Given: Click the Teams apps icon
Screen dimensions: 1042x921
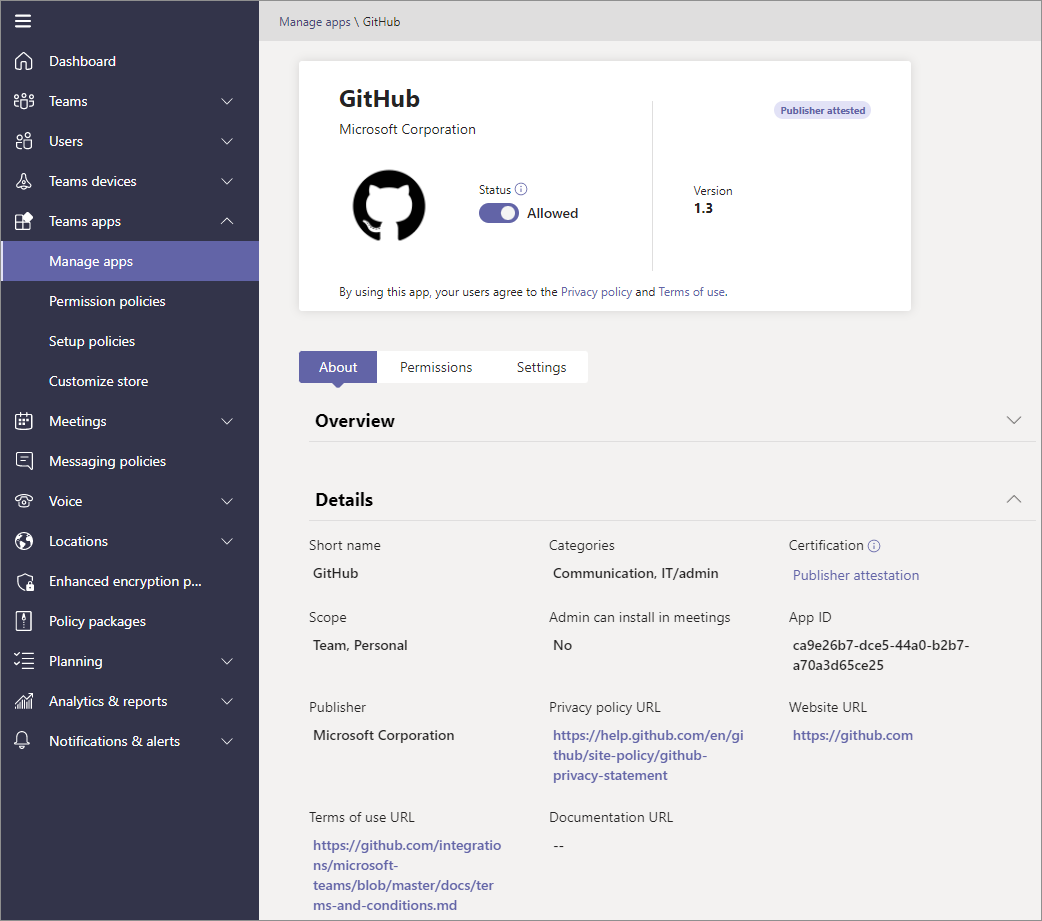Looking at the screenshot, I should click(23, 221).
